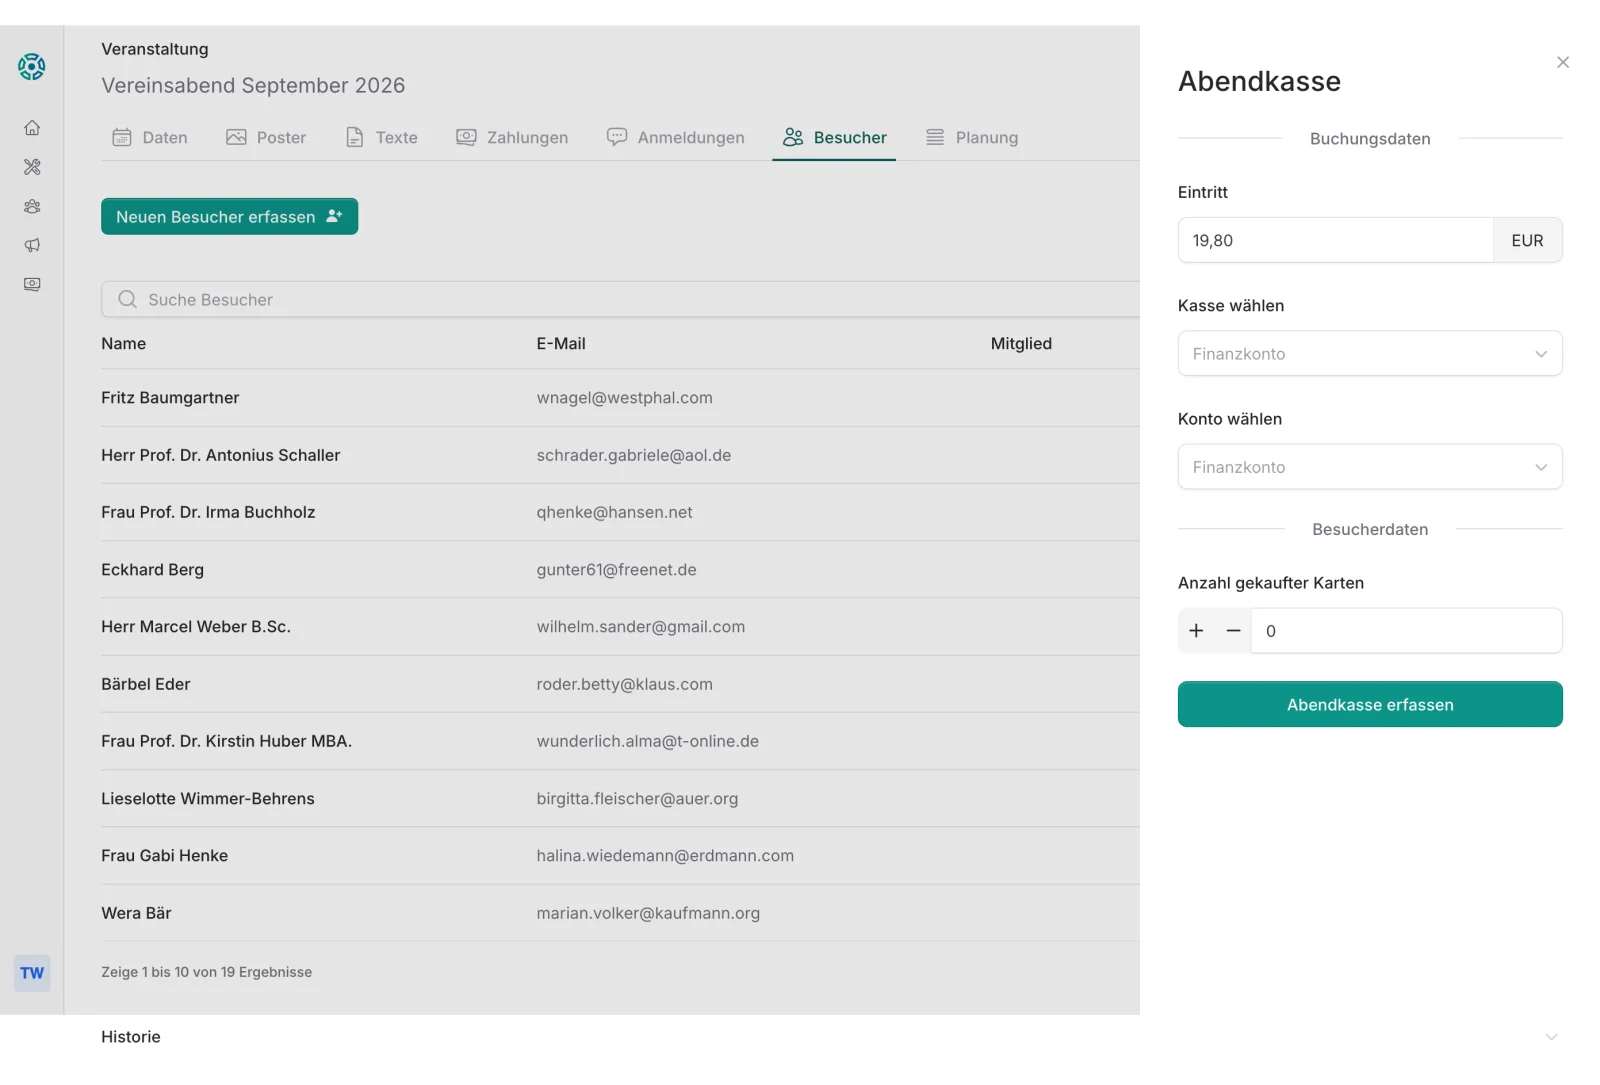Focus the Eintritt amount field
1600x1085 pixels.
pyautogui.click(x=1336, y=240)
